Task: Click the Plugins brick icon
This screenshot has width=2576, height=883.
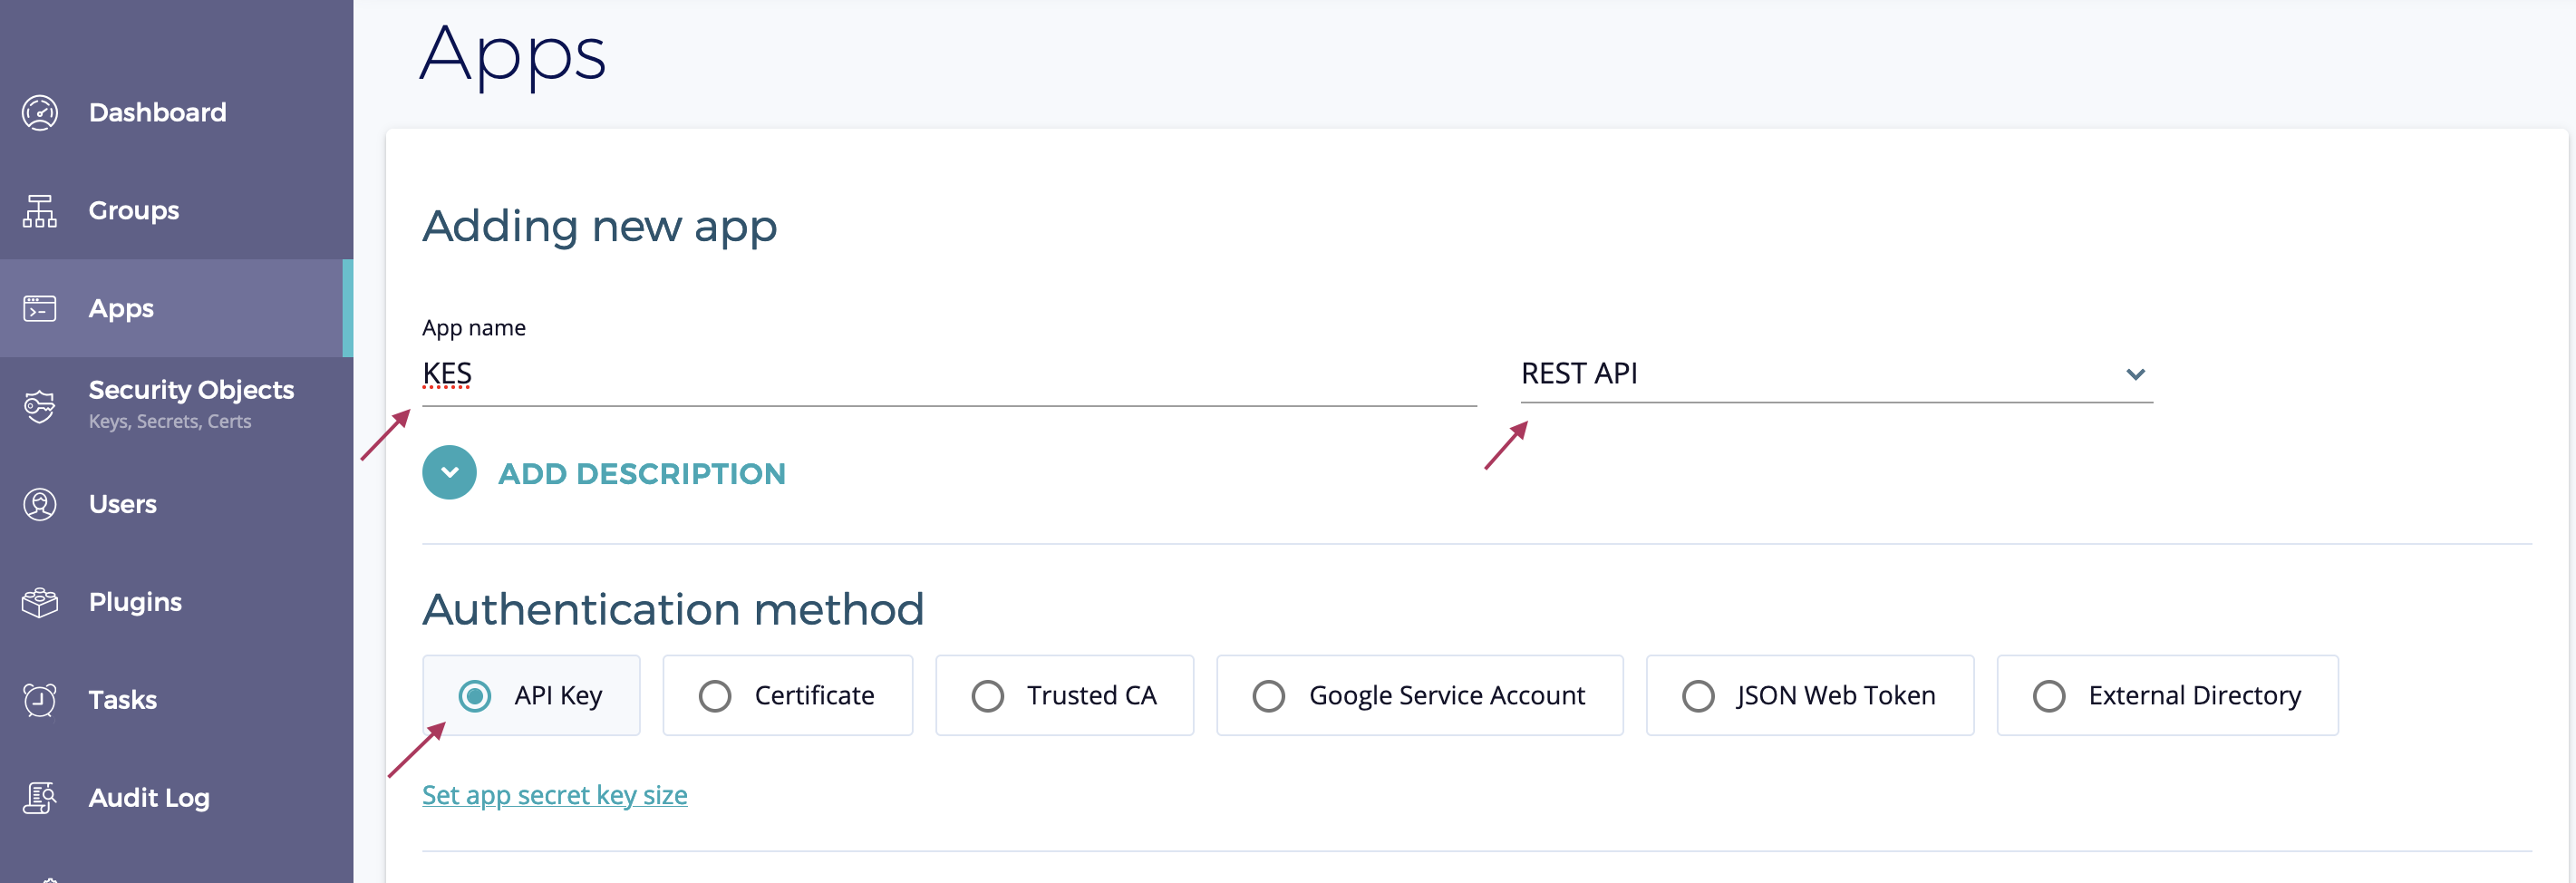Action: click(x=40, y=602)
